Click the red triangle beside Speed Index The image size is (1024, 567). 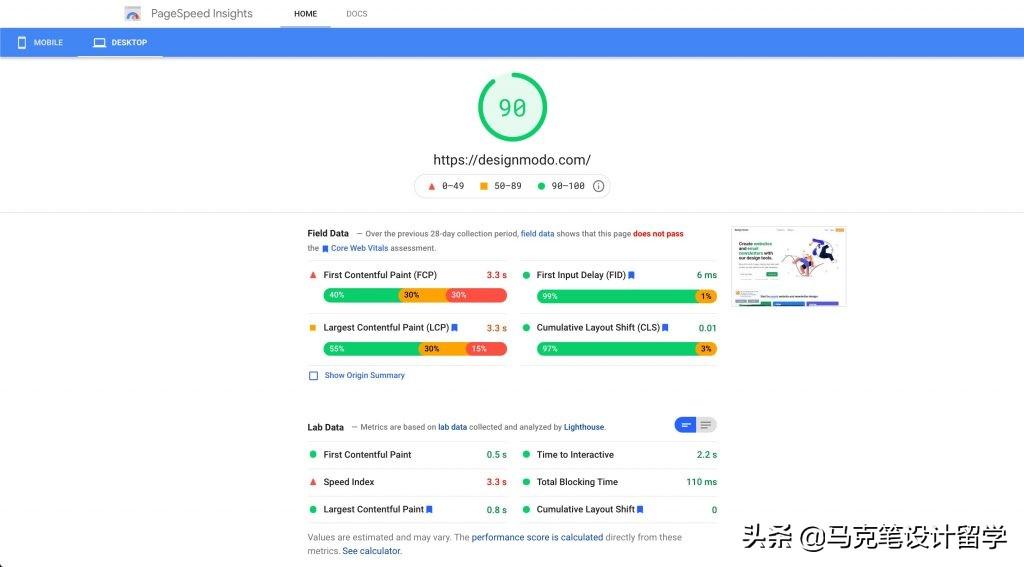pyautogui.click(x=313, y=482)
